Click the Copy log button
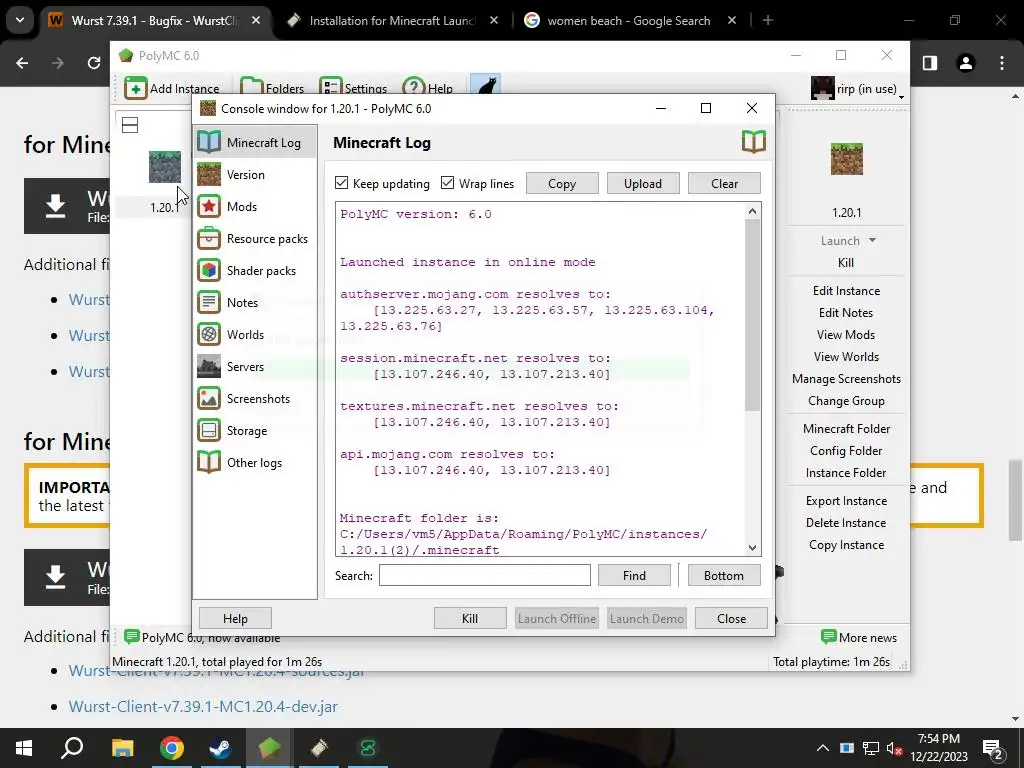 562,184
